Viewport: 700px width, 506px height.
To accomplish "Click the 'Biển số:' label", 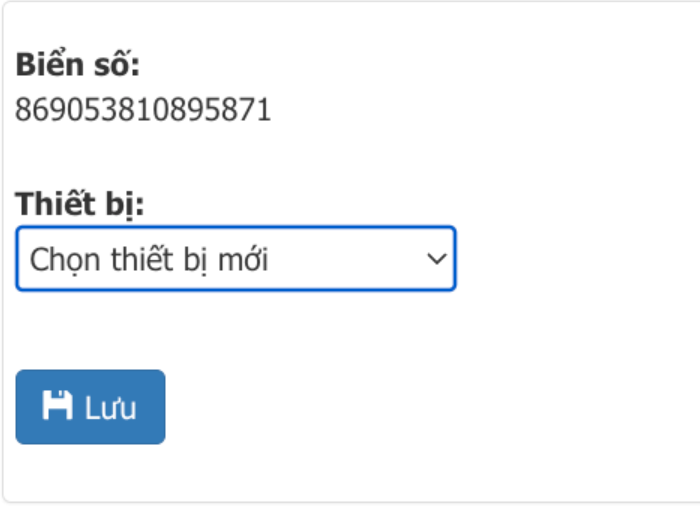I will click(78, 64).
